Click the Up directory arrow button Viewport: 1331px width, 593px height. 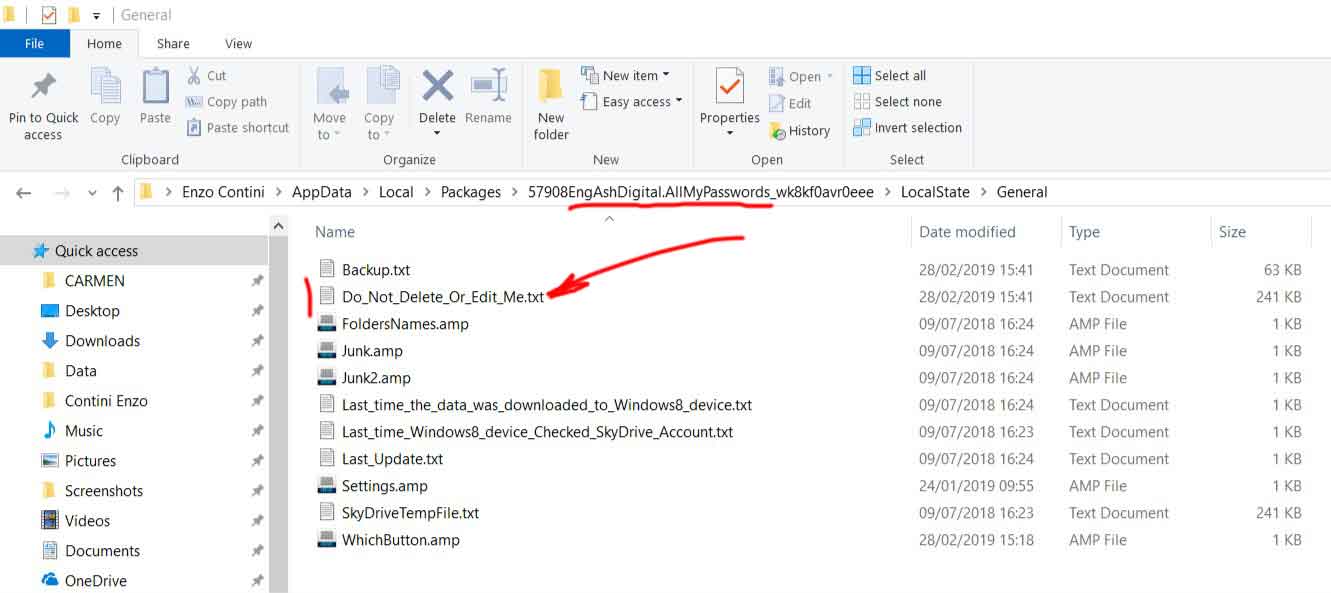118,193
